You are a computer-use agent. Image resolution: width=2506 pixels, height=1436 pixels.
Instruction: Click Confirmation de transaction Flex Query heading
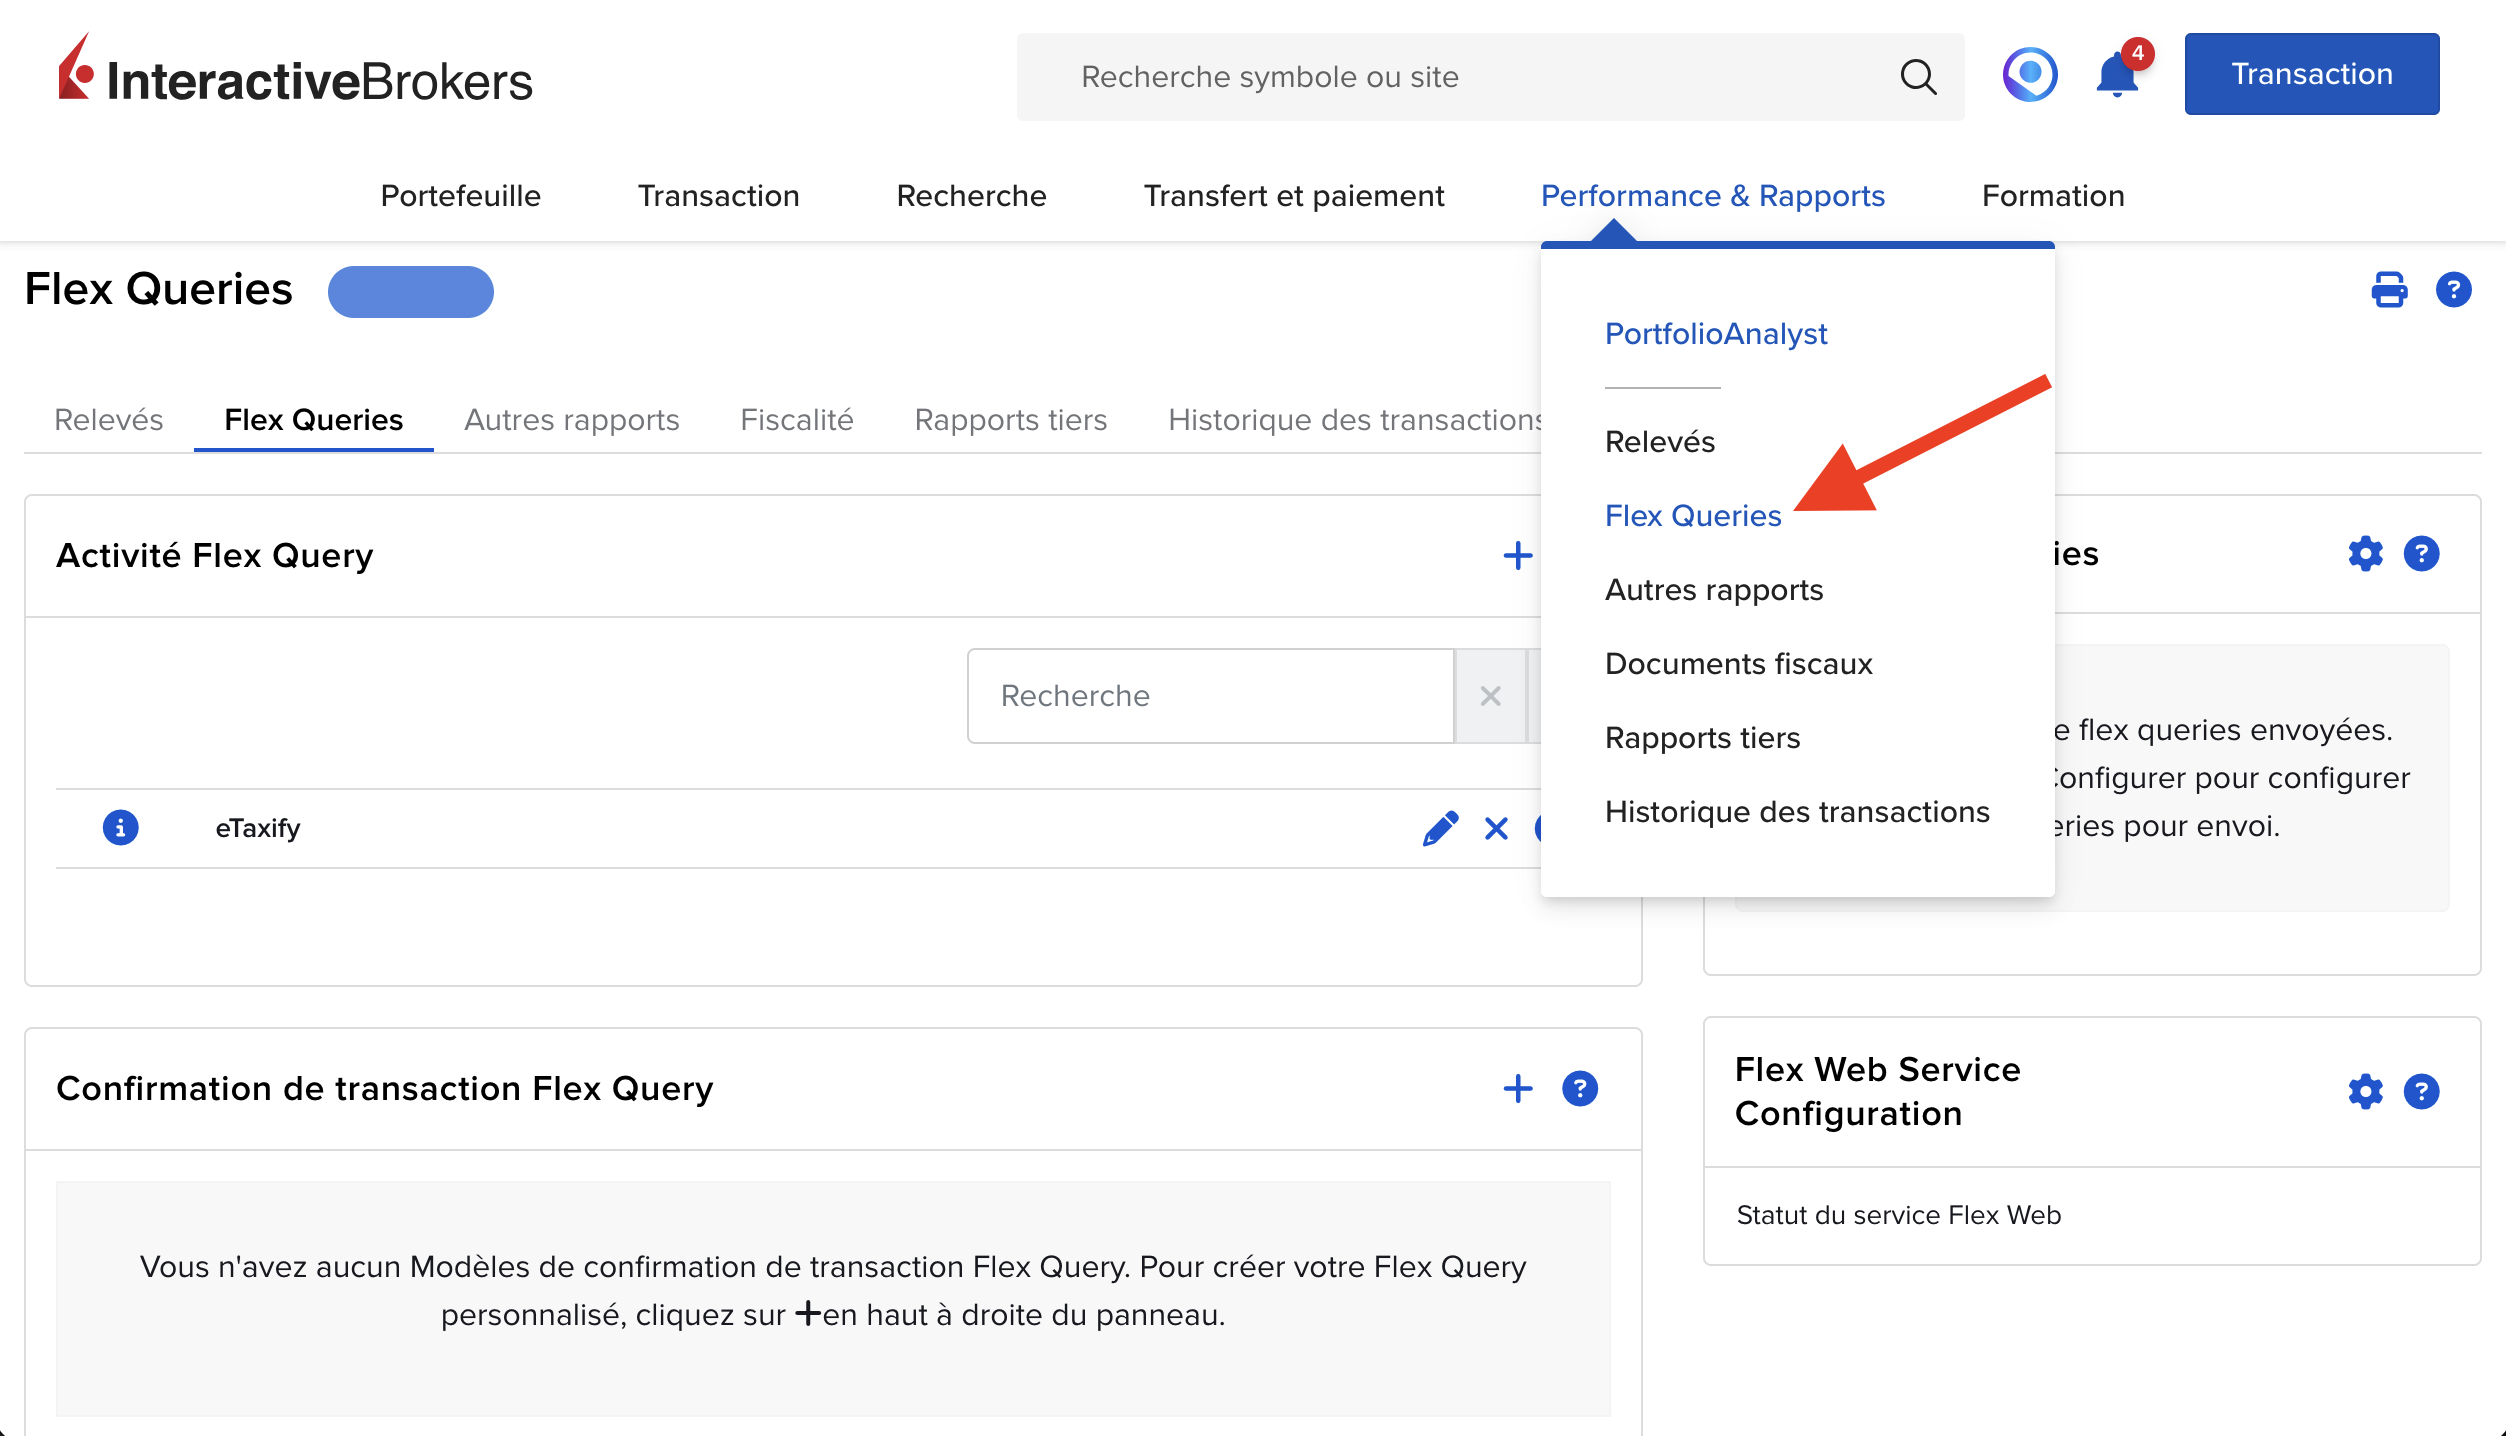pos(384,1089)
